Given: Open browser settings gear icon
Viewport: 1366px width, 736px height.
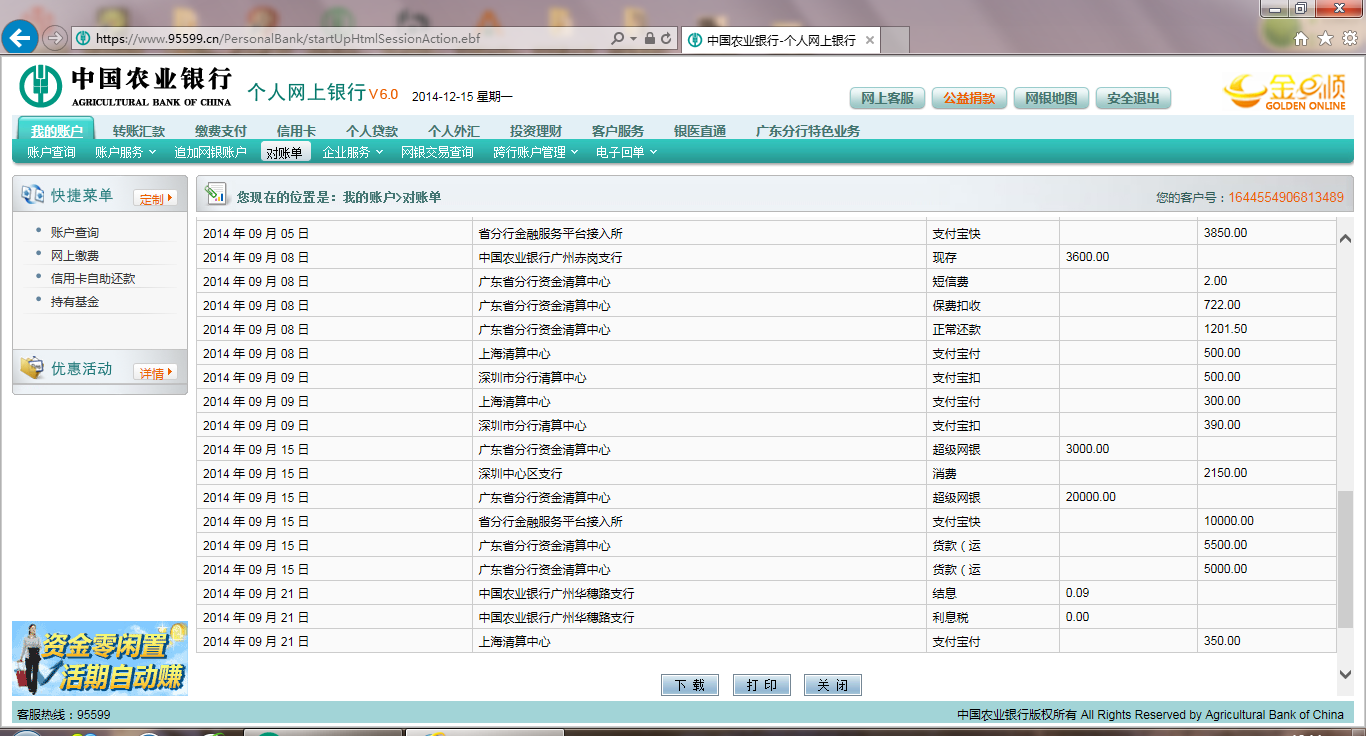Looking at the screenshot, I should coord(1349,39).
